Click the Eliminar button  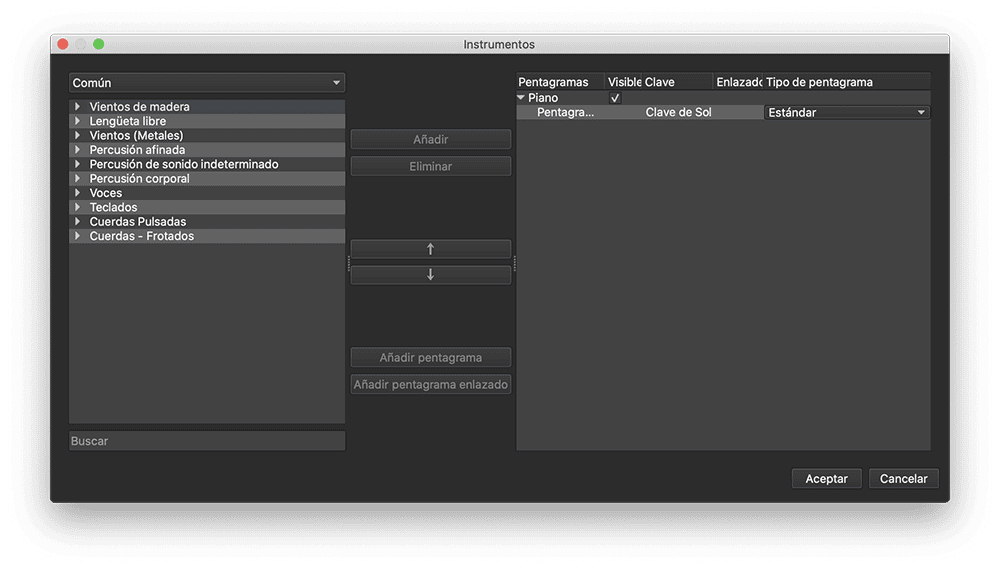pyautogui.click(x=430, y=167)
